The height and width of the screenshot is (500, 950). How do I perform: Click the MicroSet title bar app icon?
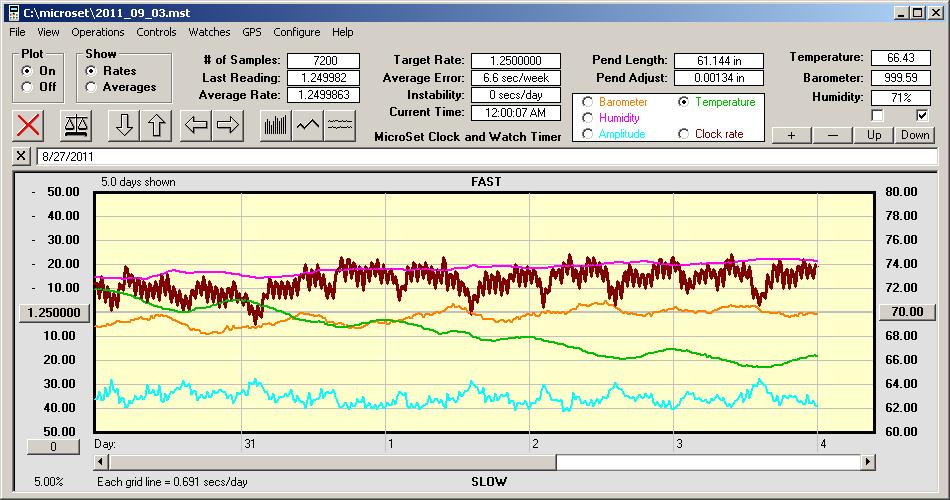click(13, 13)
